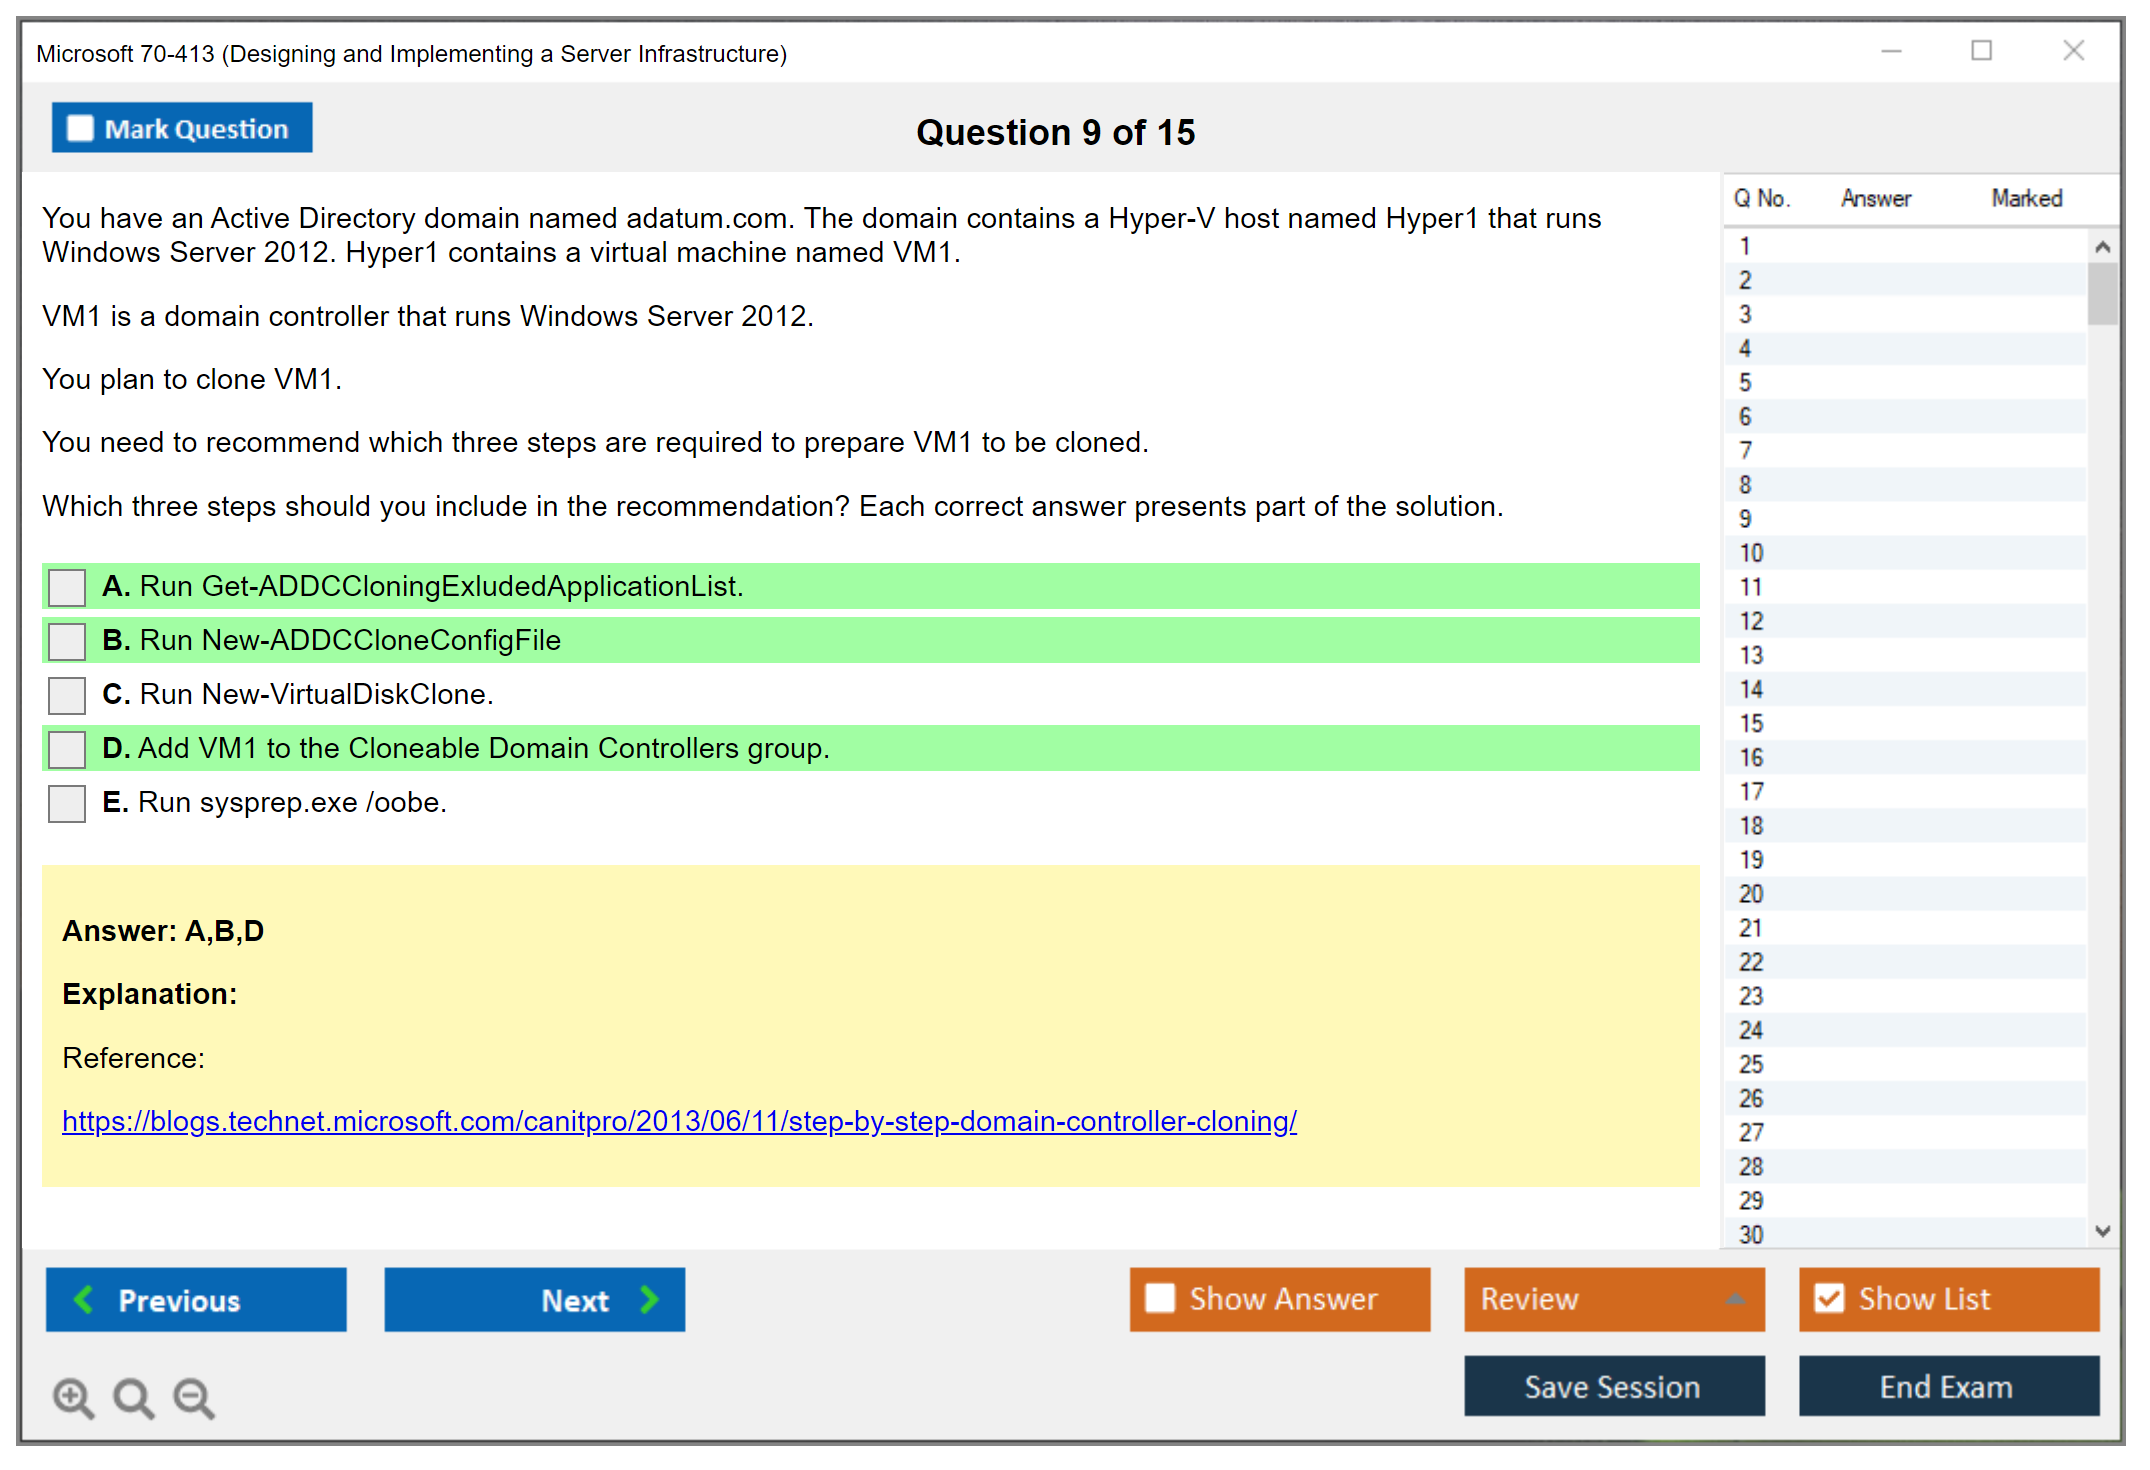Check answer option B checkbox

[x=66, y=641]
